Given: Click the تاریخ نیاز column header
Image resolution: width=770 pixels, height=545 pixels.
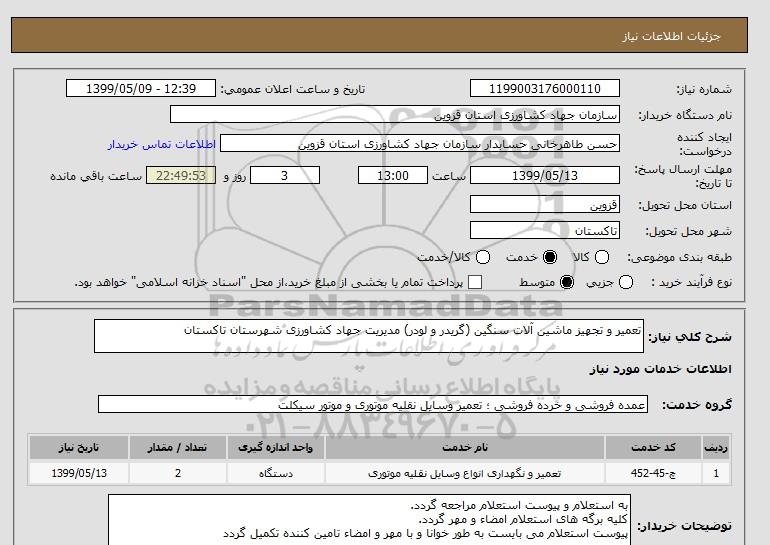Looking at the screenshot, I should [79, 447].
